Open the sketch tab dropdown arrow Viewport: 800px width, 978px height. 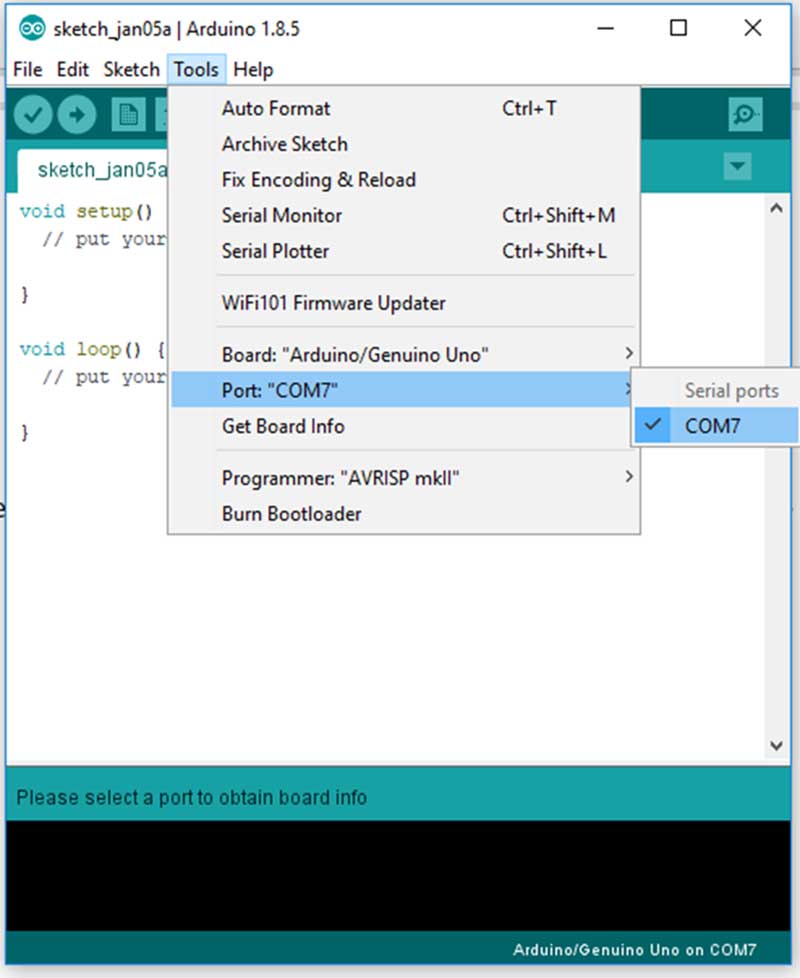pos(737,166)
